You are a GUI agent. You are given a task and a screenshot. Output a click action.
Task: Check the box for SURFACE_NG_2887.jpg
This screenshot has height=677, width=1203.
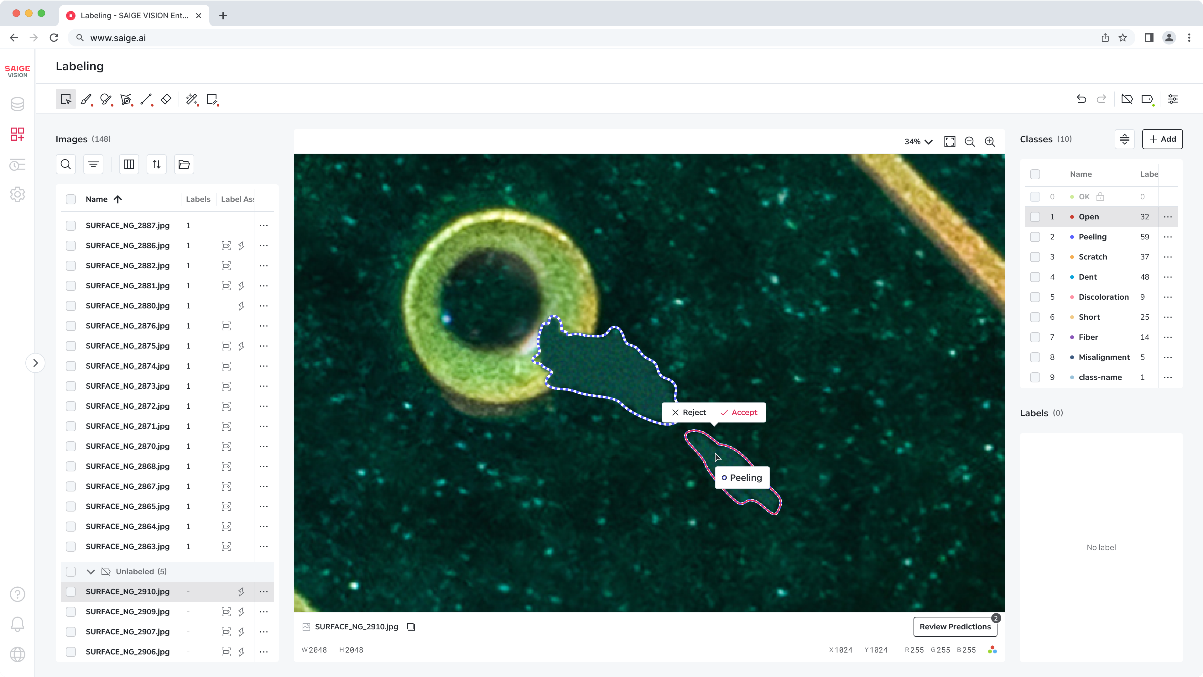click(x=71, y=226)
